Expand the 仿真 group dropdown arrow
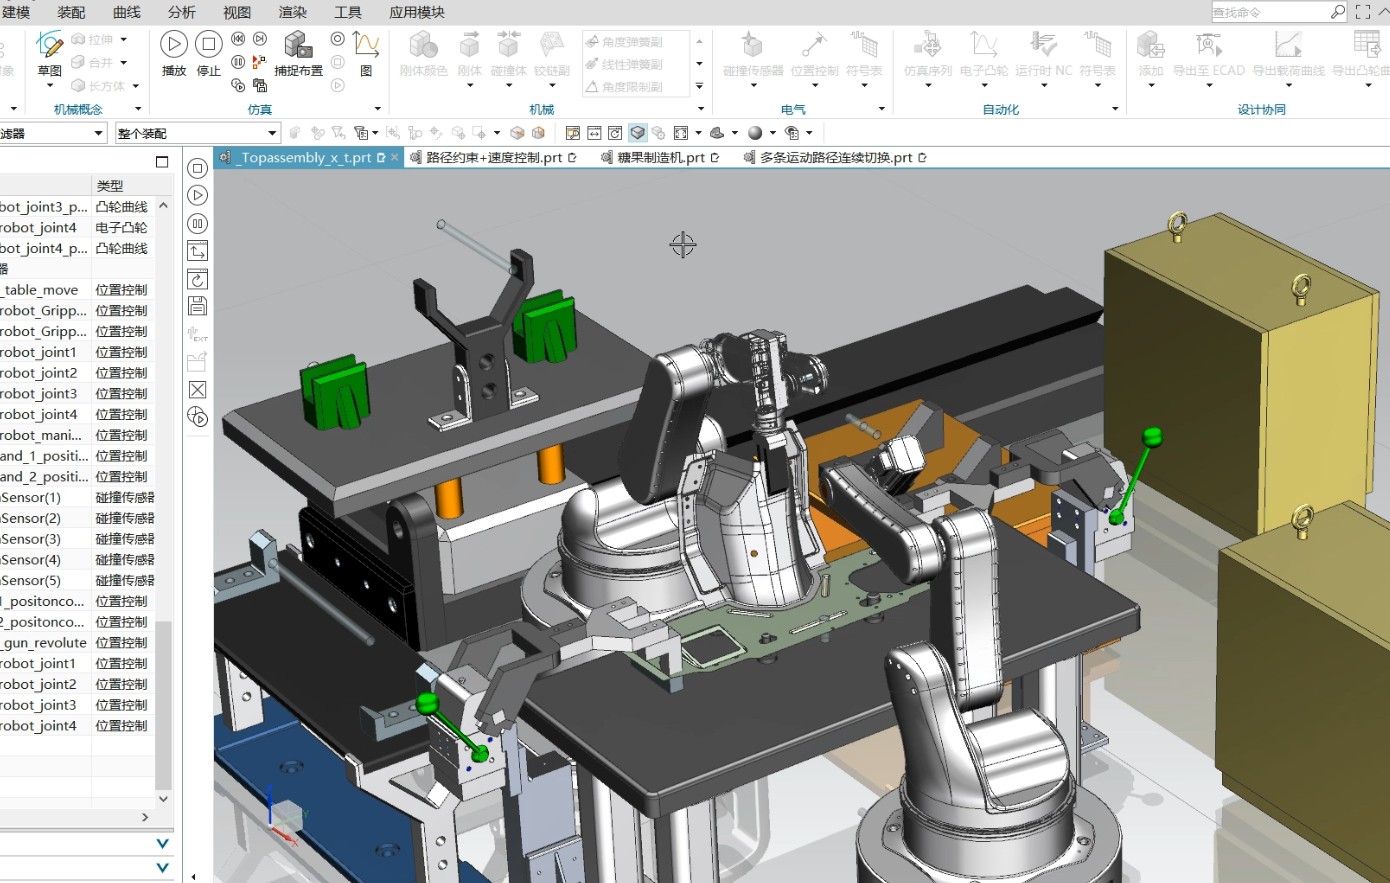 pos(377,109)
